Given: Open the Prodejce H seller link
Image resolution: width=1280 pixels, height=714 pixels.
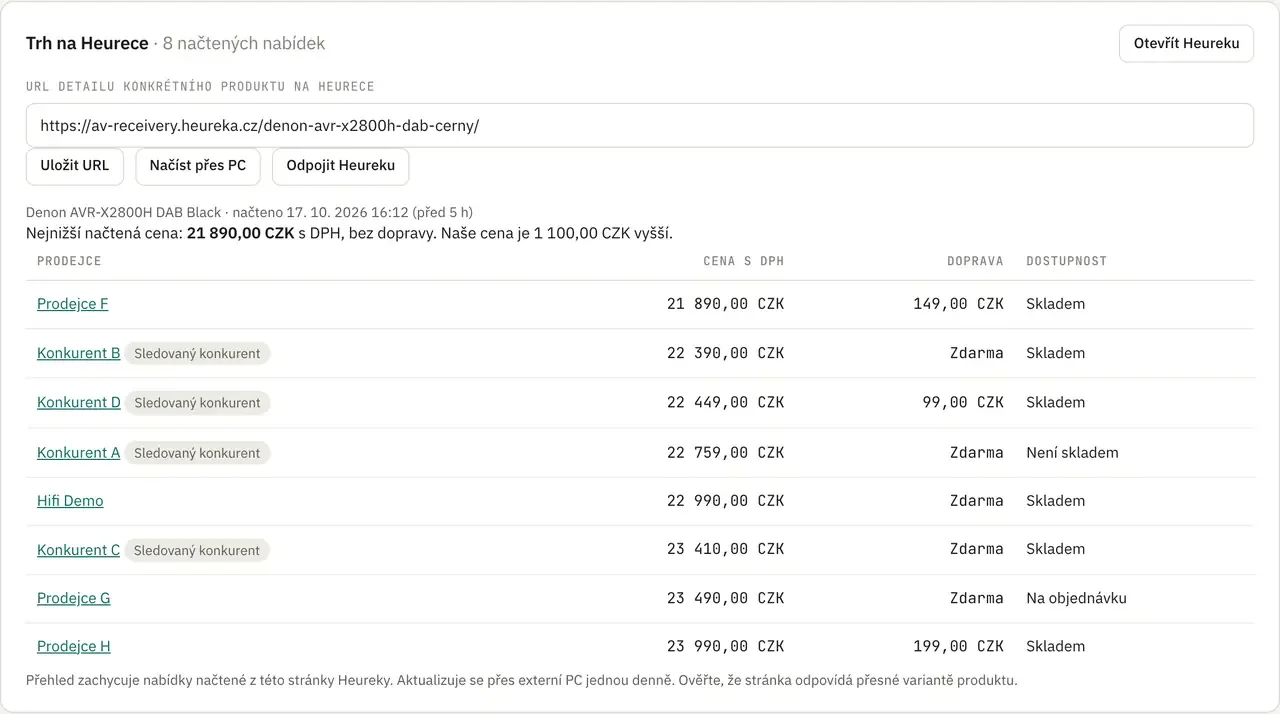Looking at the screenshot, I should pos(74,646).
